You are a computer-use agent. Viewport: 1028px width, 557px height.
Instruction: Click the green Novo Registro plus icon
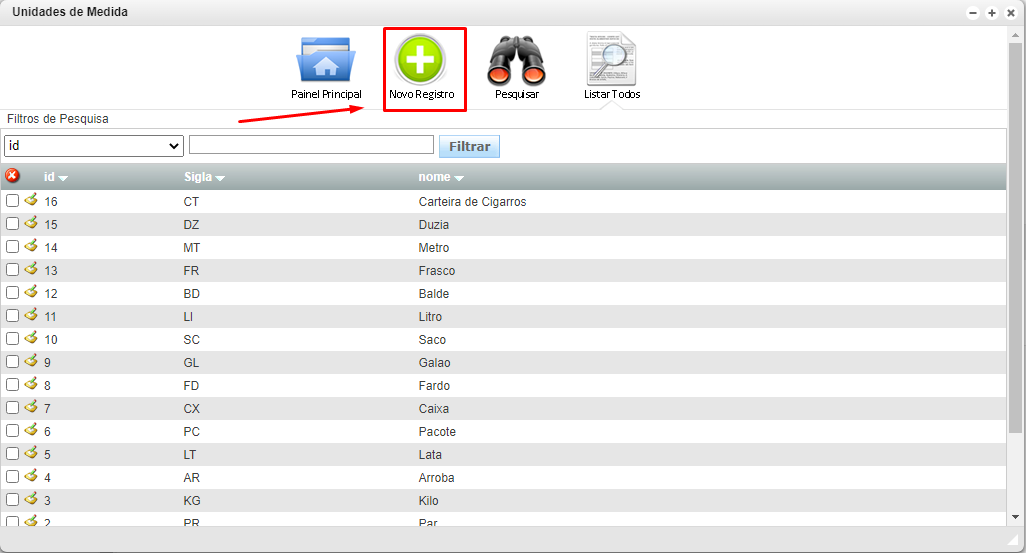[x=421, y=60]
